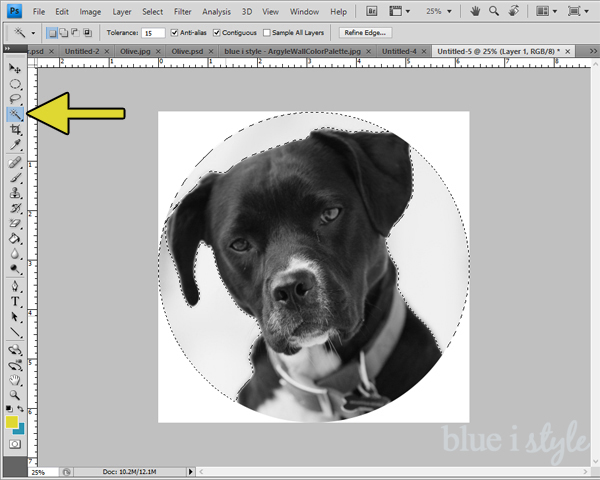Choose Intersect with selection mode
The image size is (600, 480).
click(88, 33)
